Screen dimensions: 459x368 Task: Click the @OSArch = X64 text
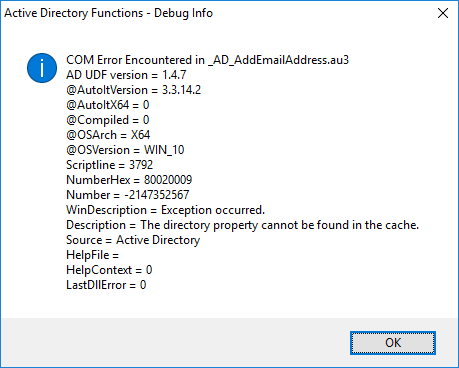(x=108, y=135)
